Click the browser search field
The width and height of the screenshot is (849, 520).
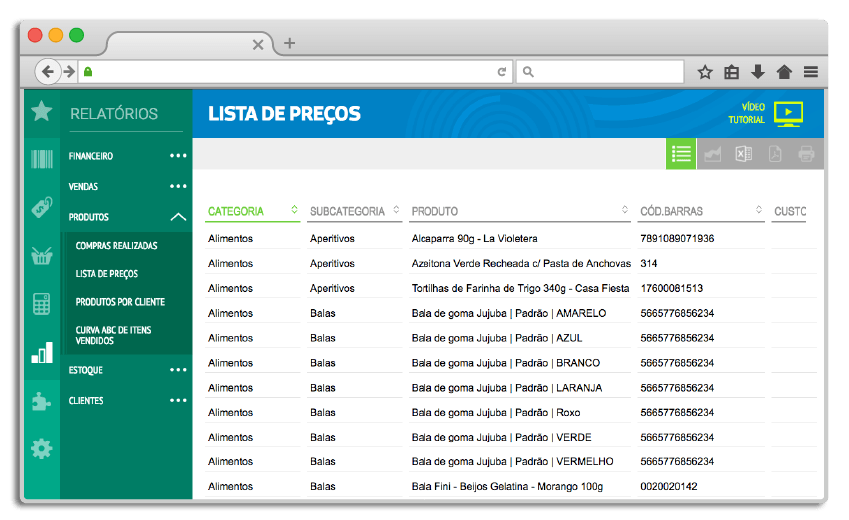pos(600,72)
